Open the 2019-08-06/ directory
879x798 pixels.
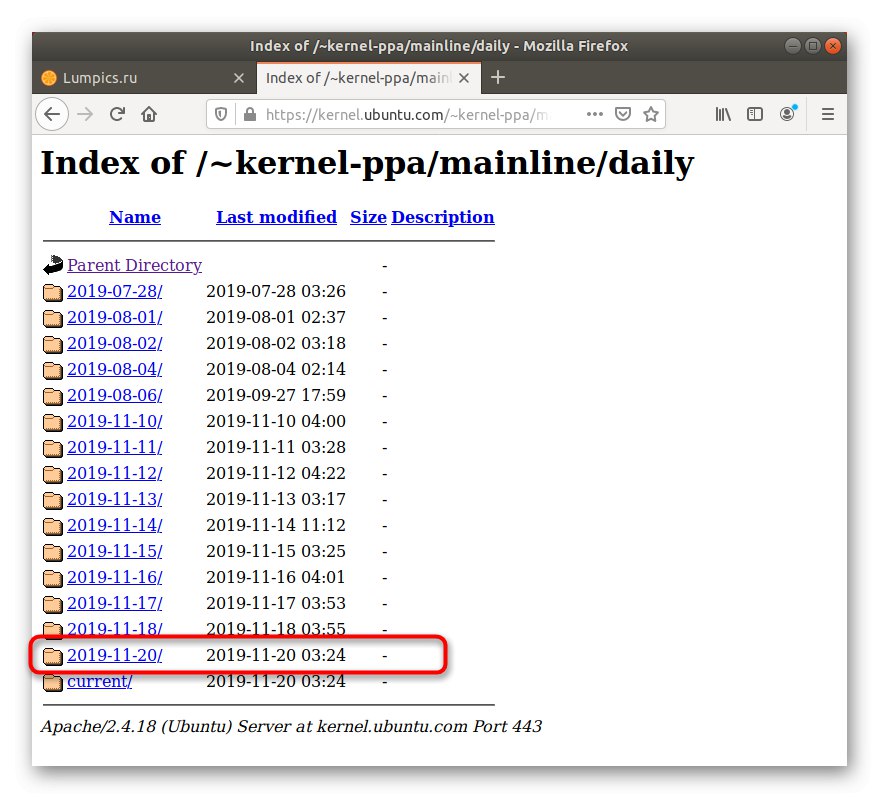point(114,395)
